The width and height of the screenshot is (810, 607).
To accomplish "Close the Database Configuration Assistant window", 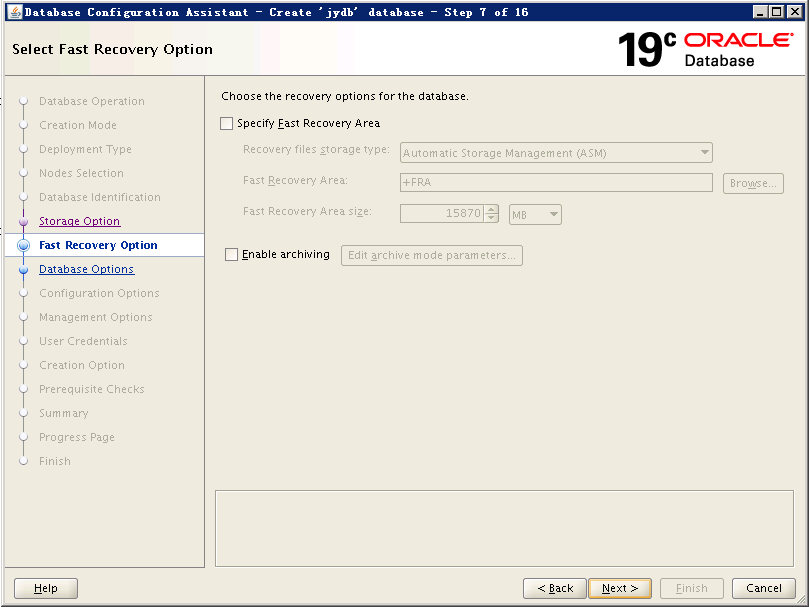I will pos(794,12).
